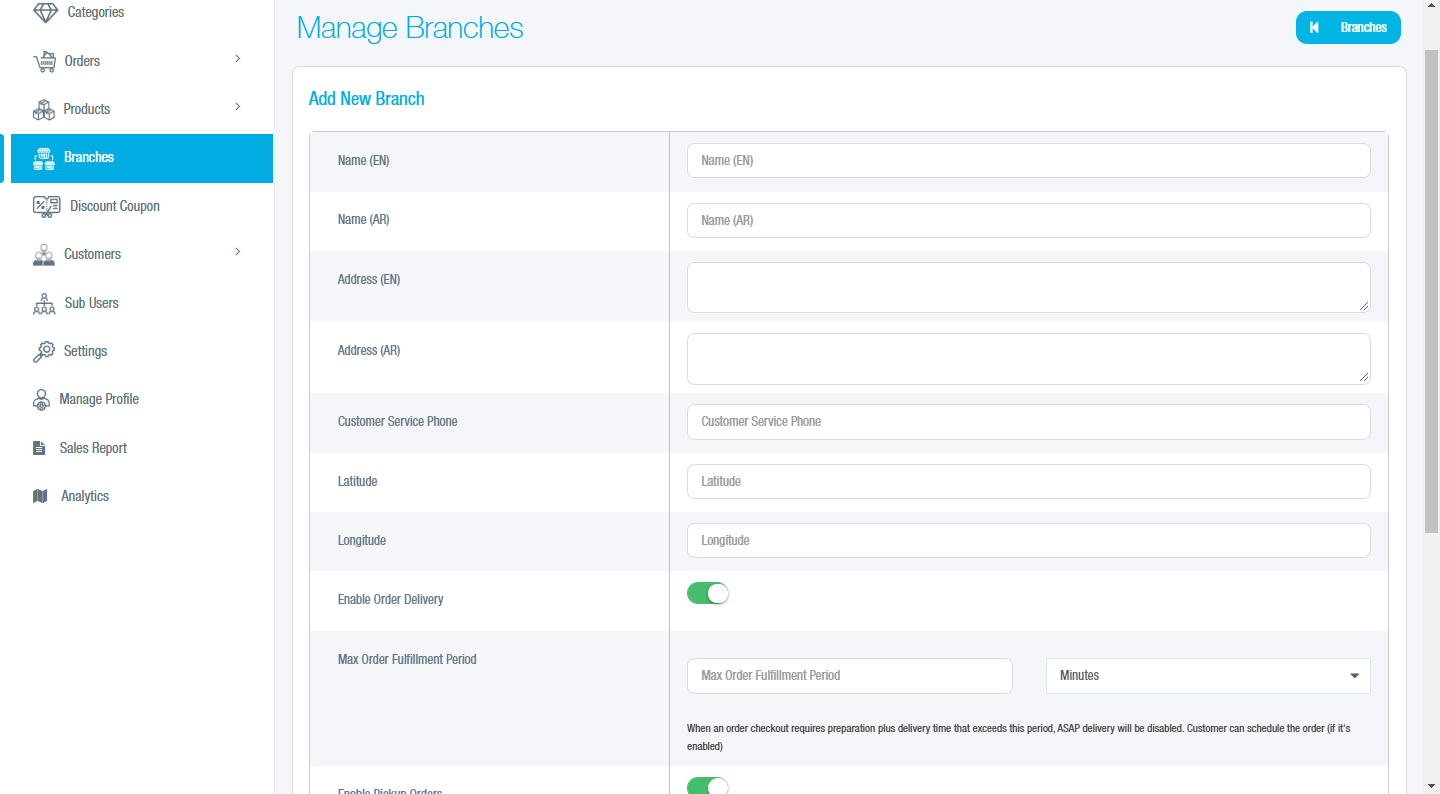Focus the Customer Service Phone field
The width and height of the screenshot is (1440, 794).
1028,422
